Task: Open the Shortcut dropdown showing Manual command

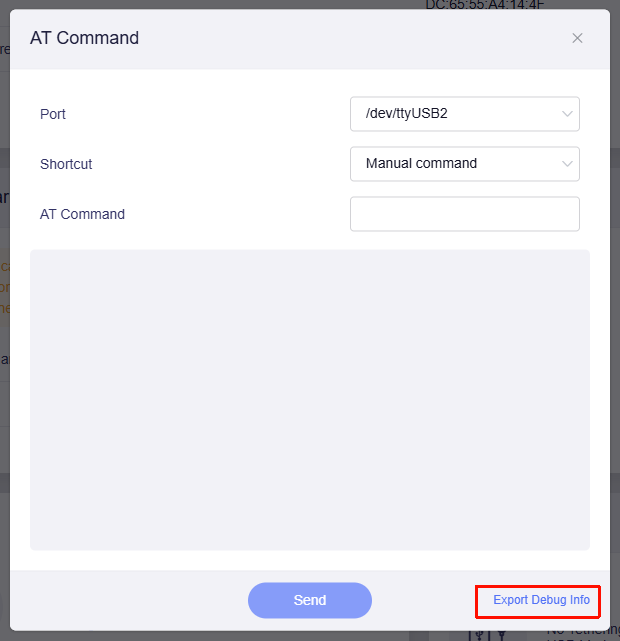Action: 465,164
